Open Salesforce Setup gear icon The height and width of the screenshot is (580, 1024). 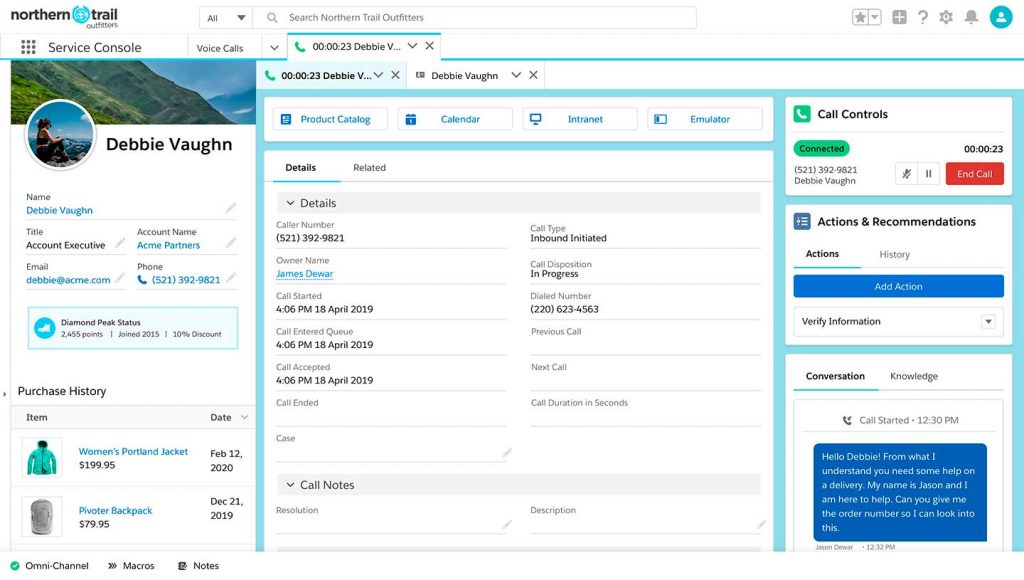pos(946,16)
